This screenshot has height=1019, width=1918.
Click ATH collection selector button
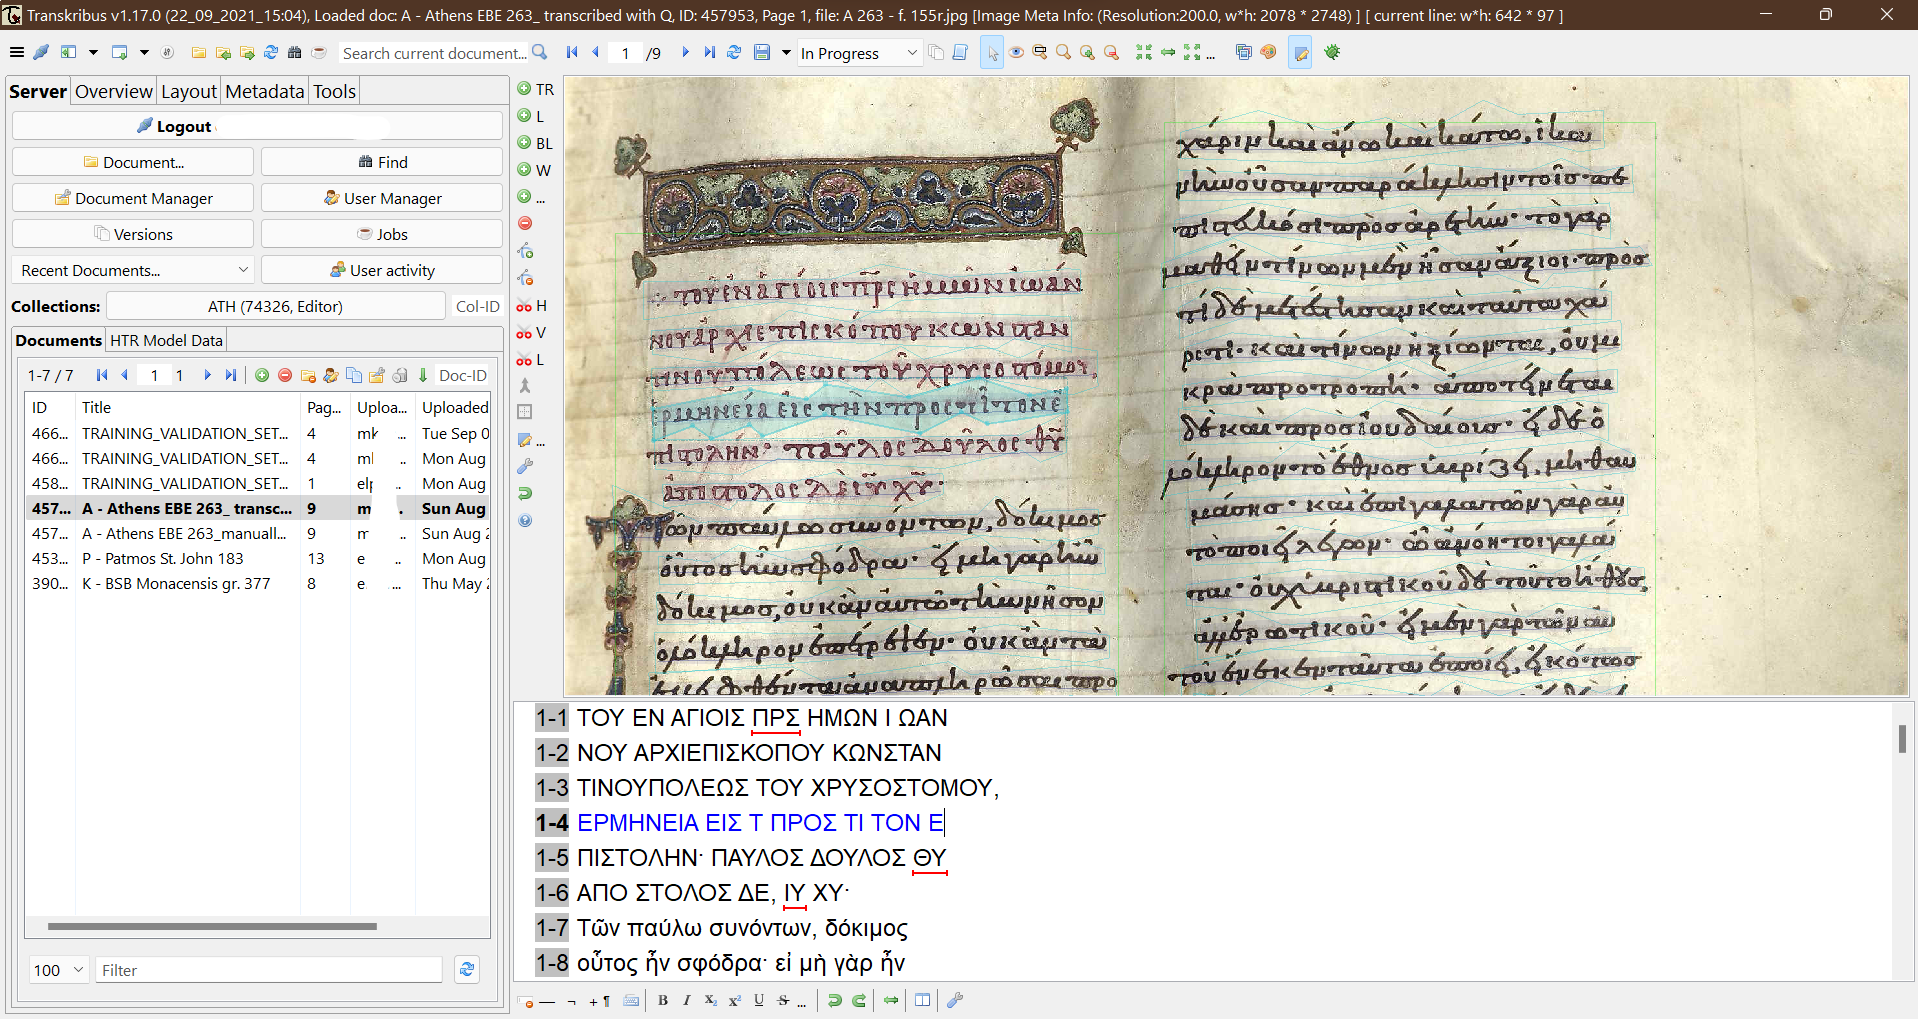(275, 306)
